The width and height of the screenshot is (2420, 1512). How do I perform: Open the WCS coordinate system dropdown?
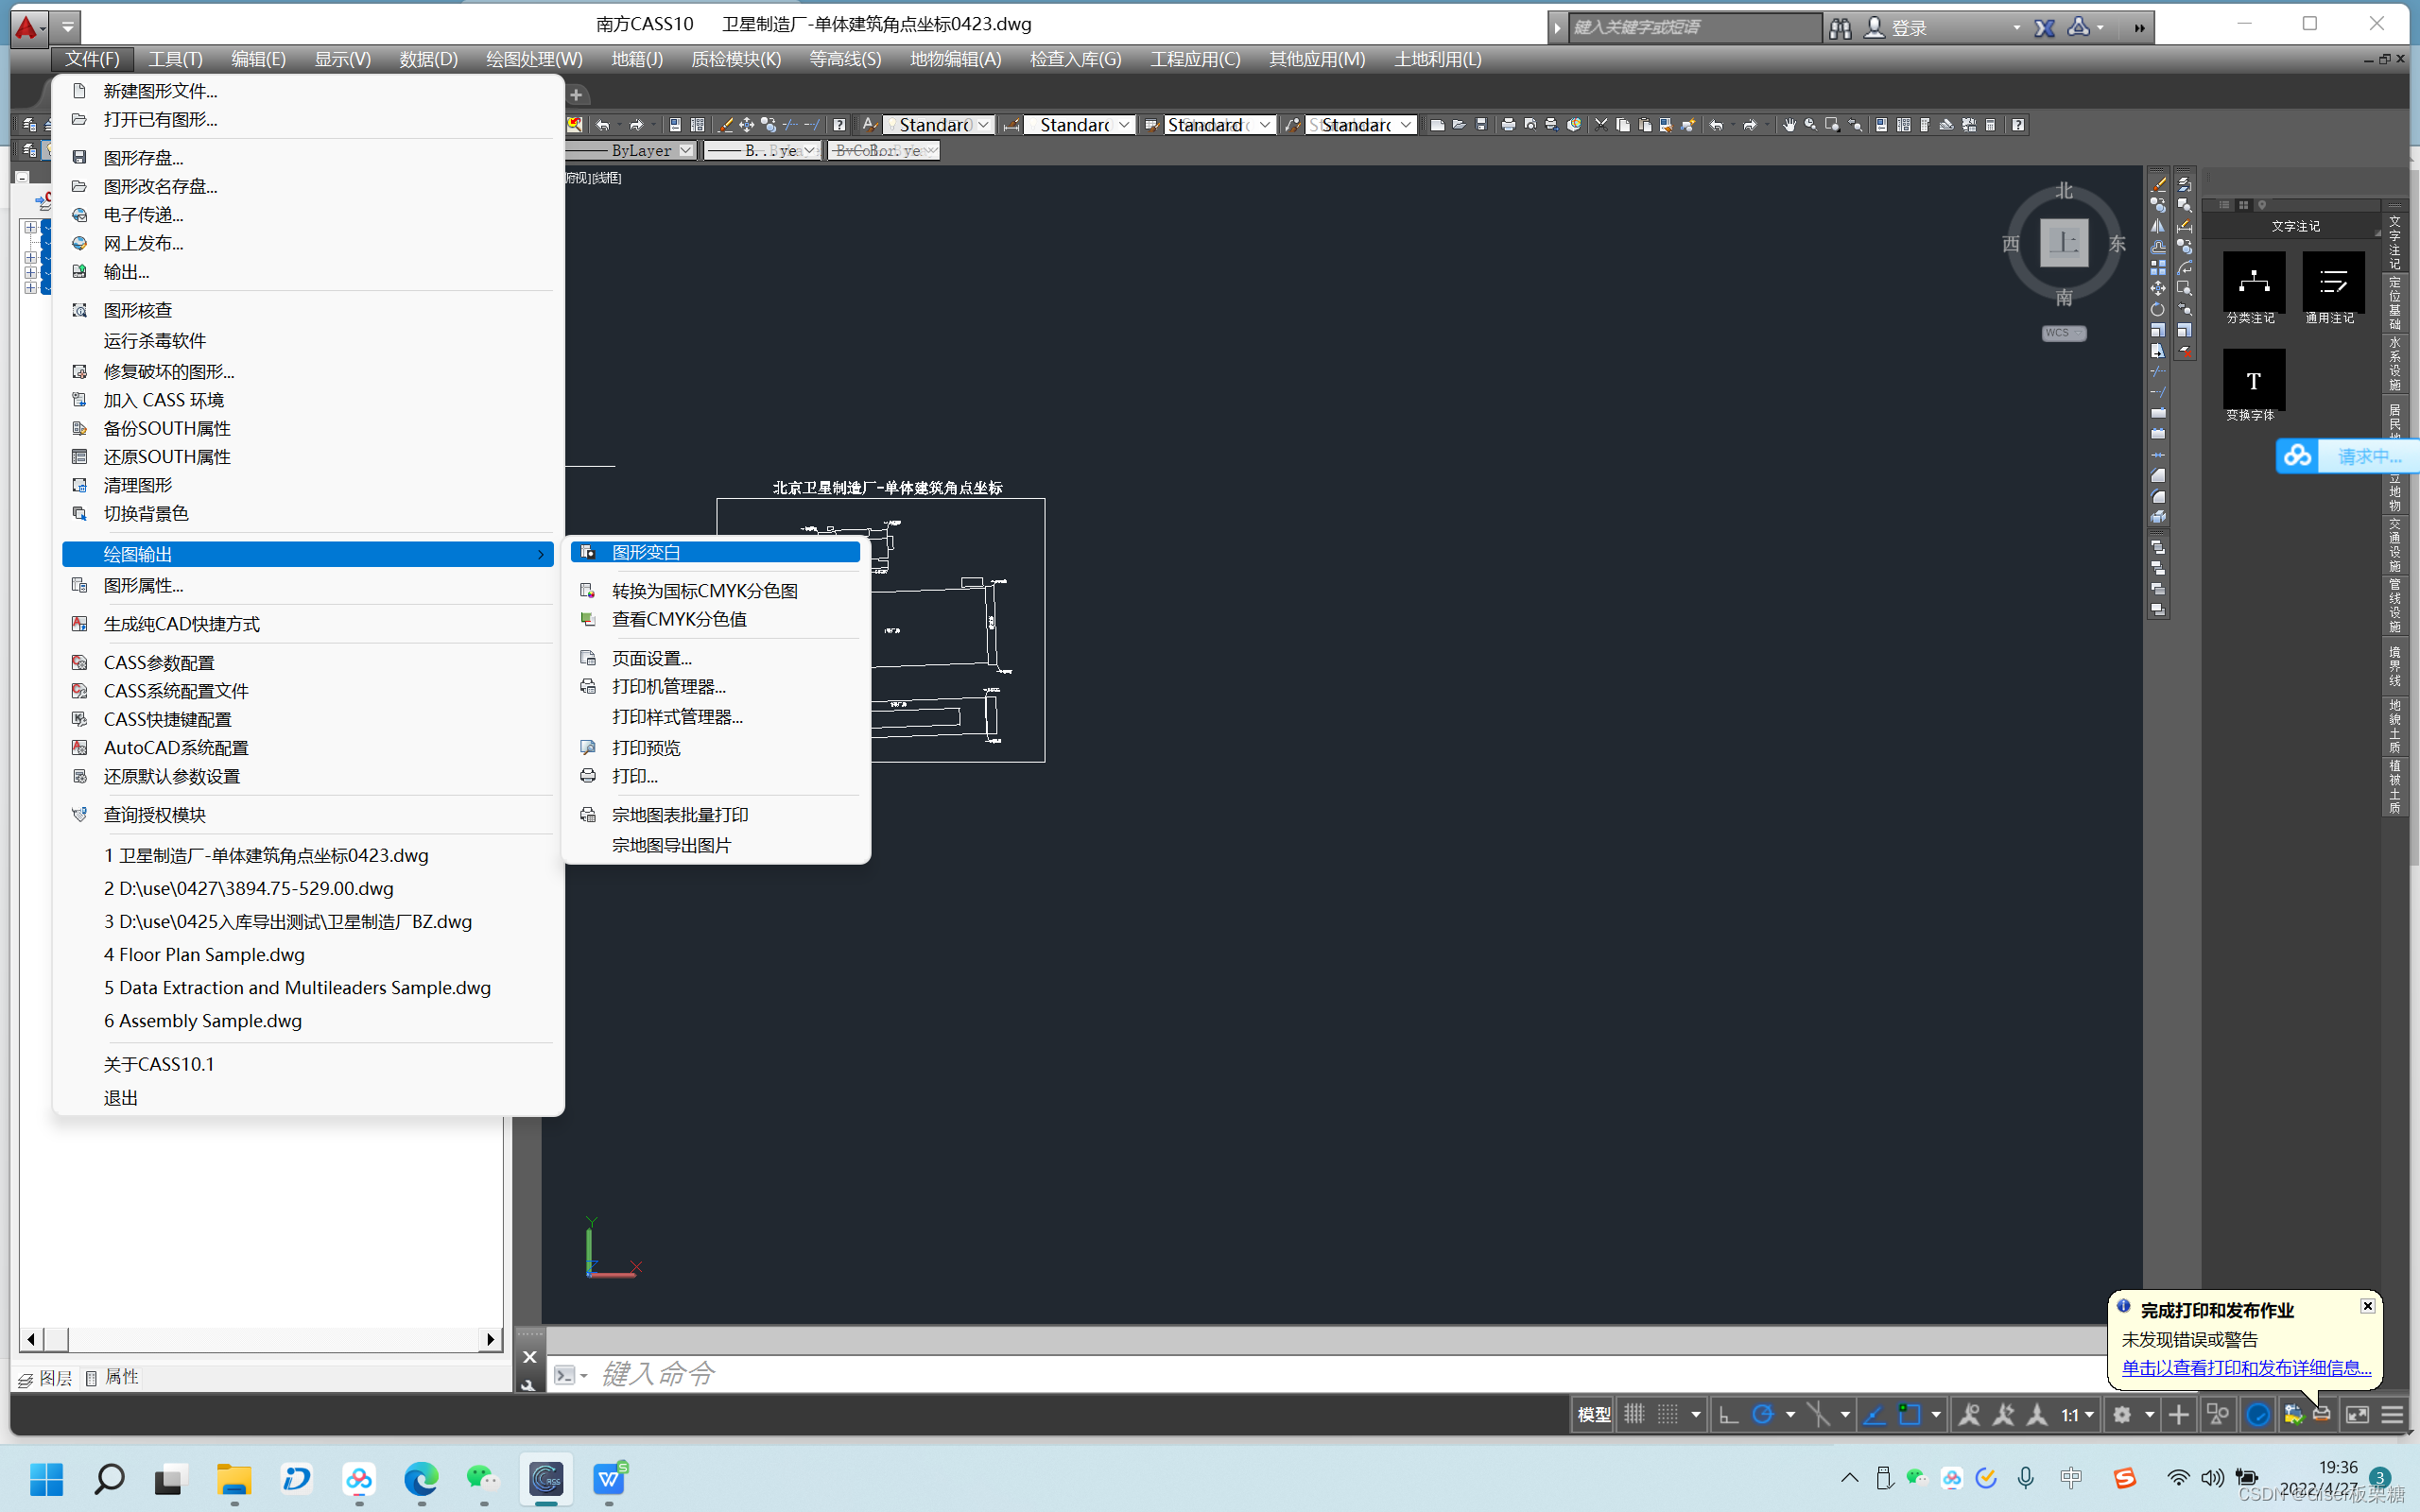2063,333
